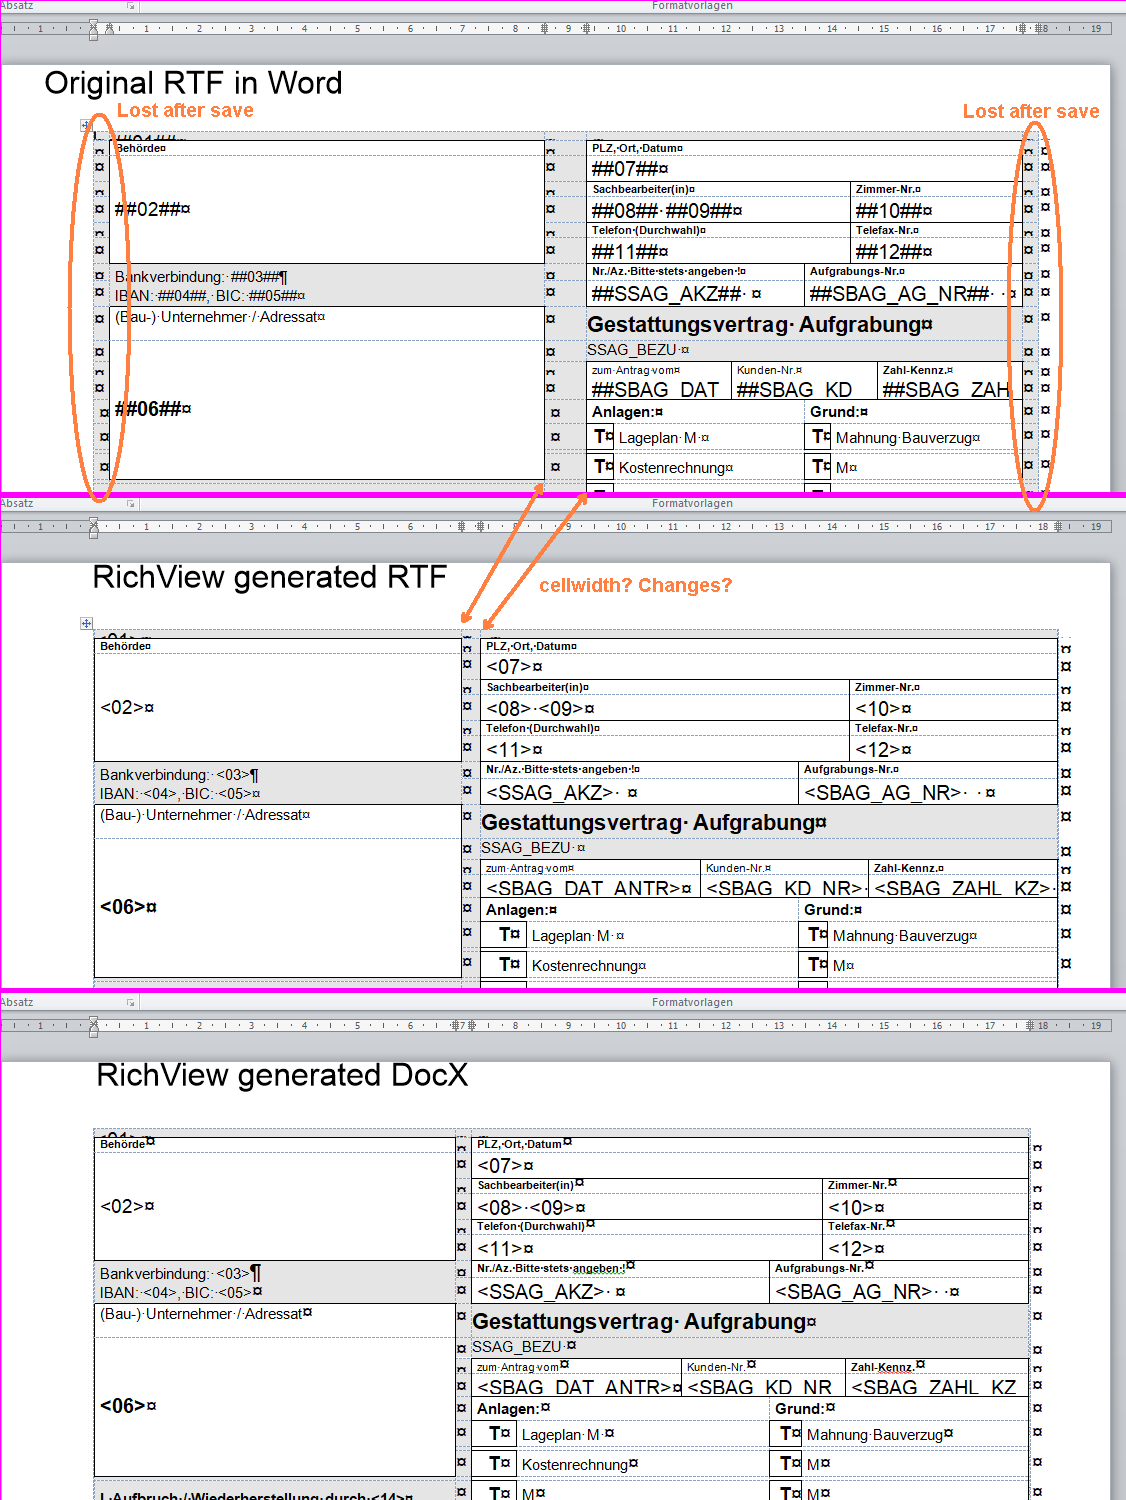Click Formatvorlagen label above RichView generated DocX
The image size is (1126, 1500).
692,1002
